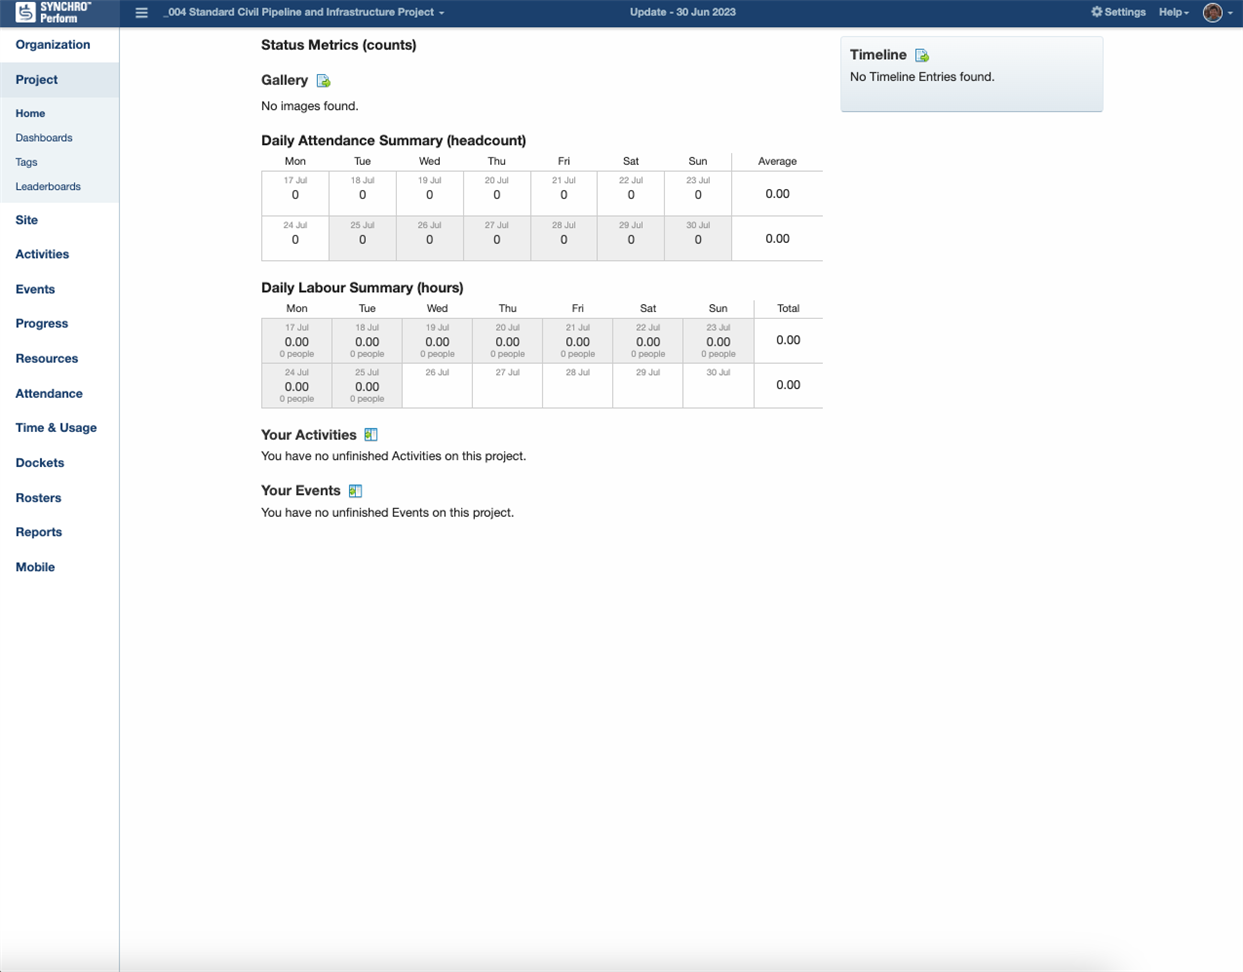Click the SYNCHRO Perform logo
The width and height of the screenshot is (1243, 972).
pos(54,12)
